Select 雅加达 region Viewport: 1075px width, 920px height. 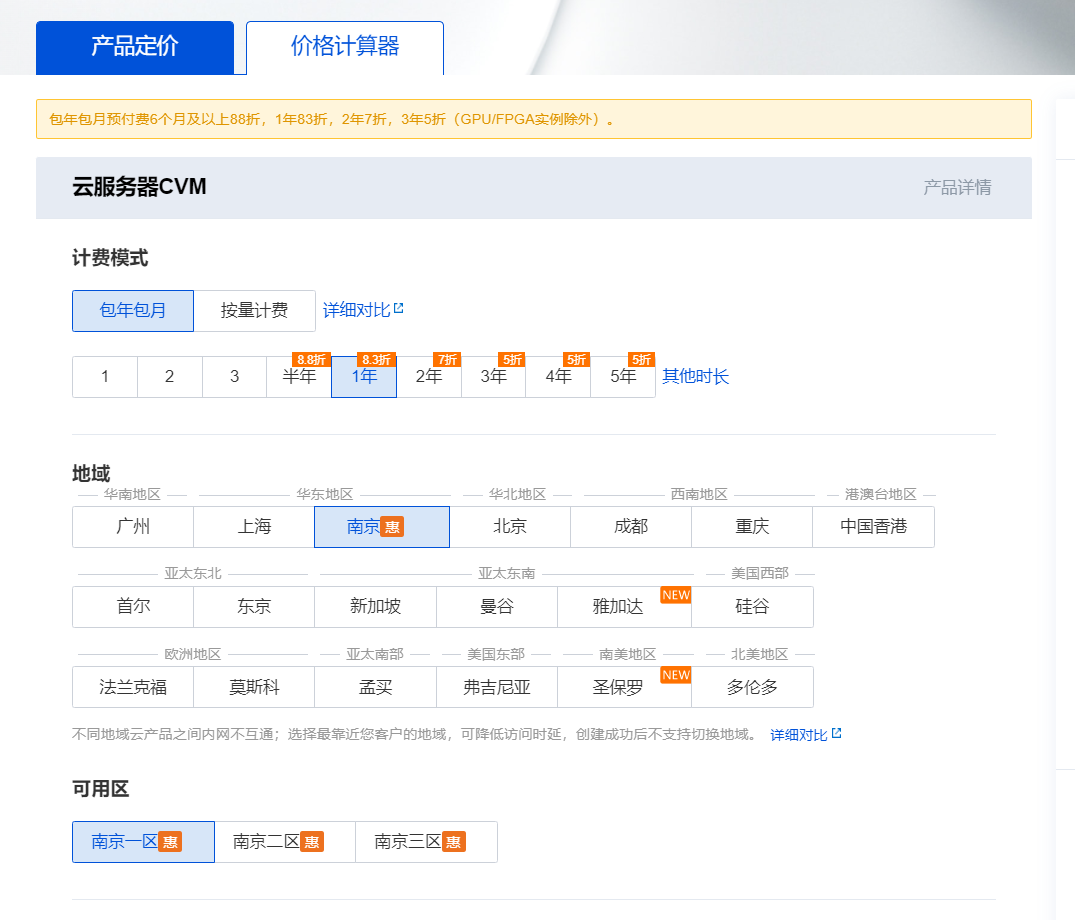(625, 607)
